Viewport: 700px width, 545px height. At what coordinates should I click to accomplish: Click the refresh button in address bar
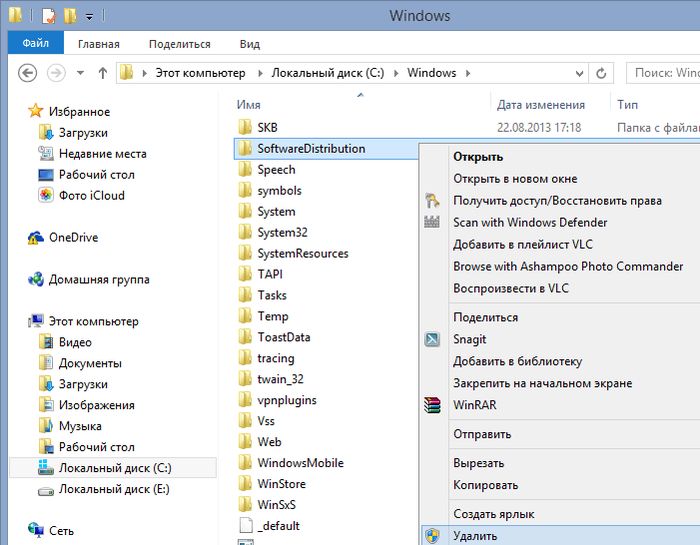[601, 73]
